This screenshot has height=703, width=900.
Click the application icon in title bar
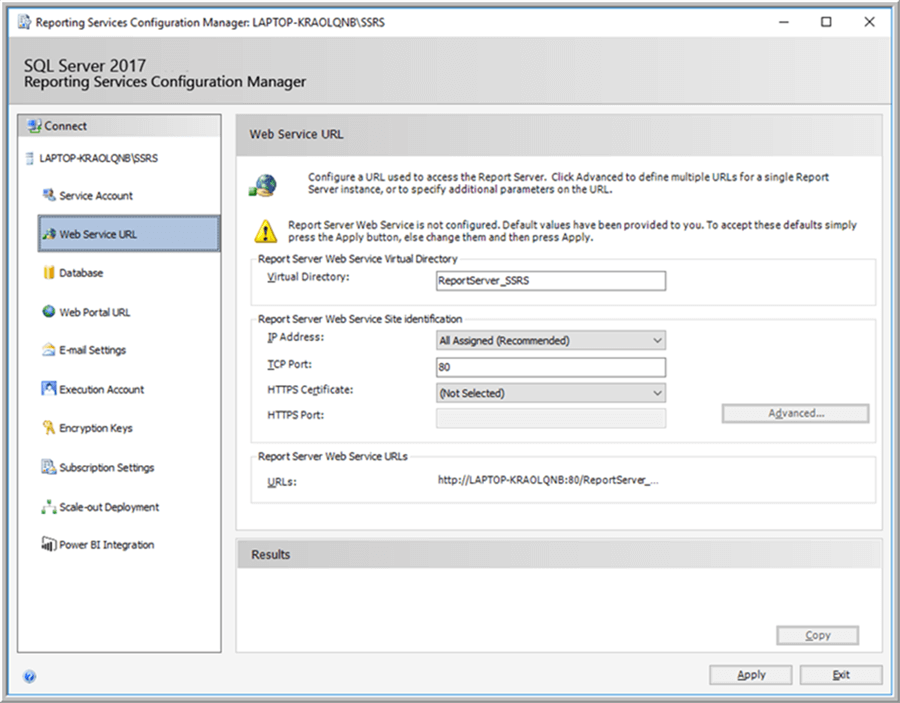point(24,22)
